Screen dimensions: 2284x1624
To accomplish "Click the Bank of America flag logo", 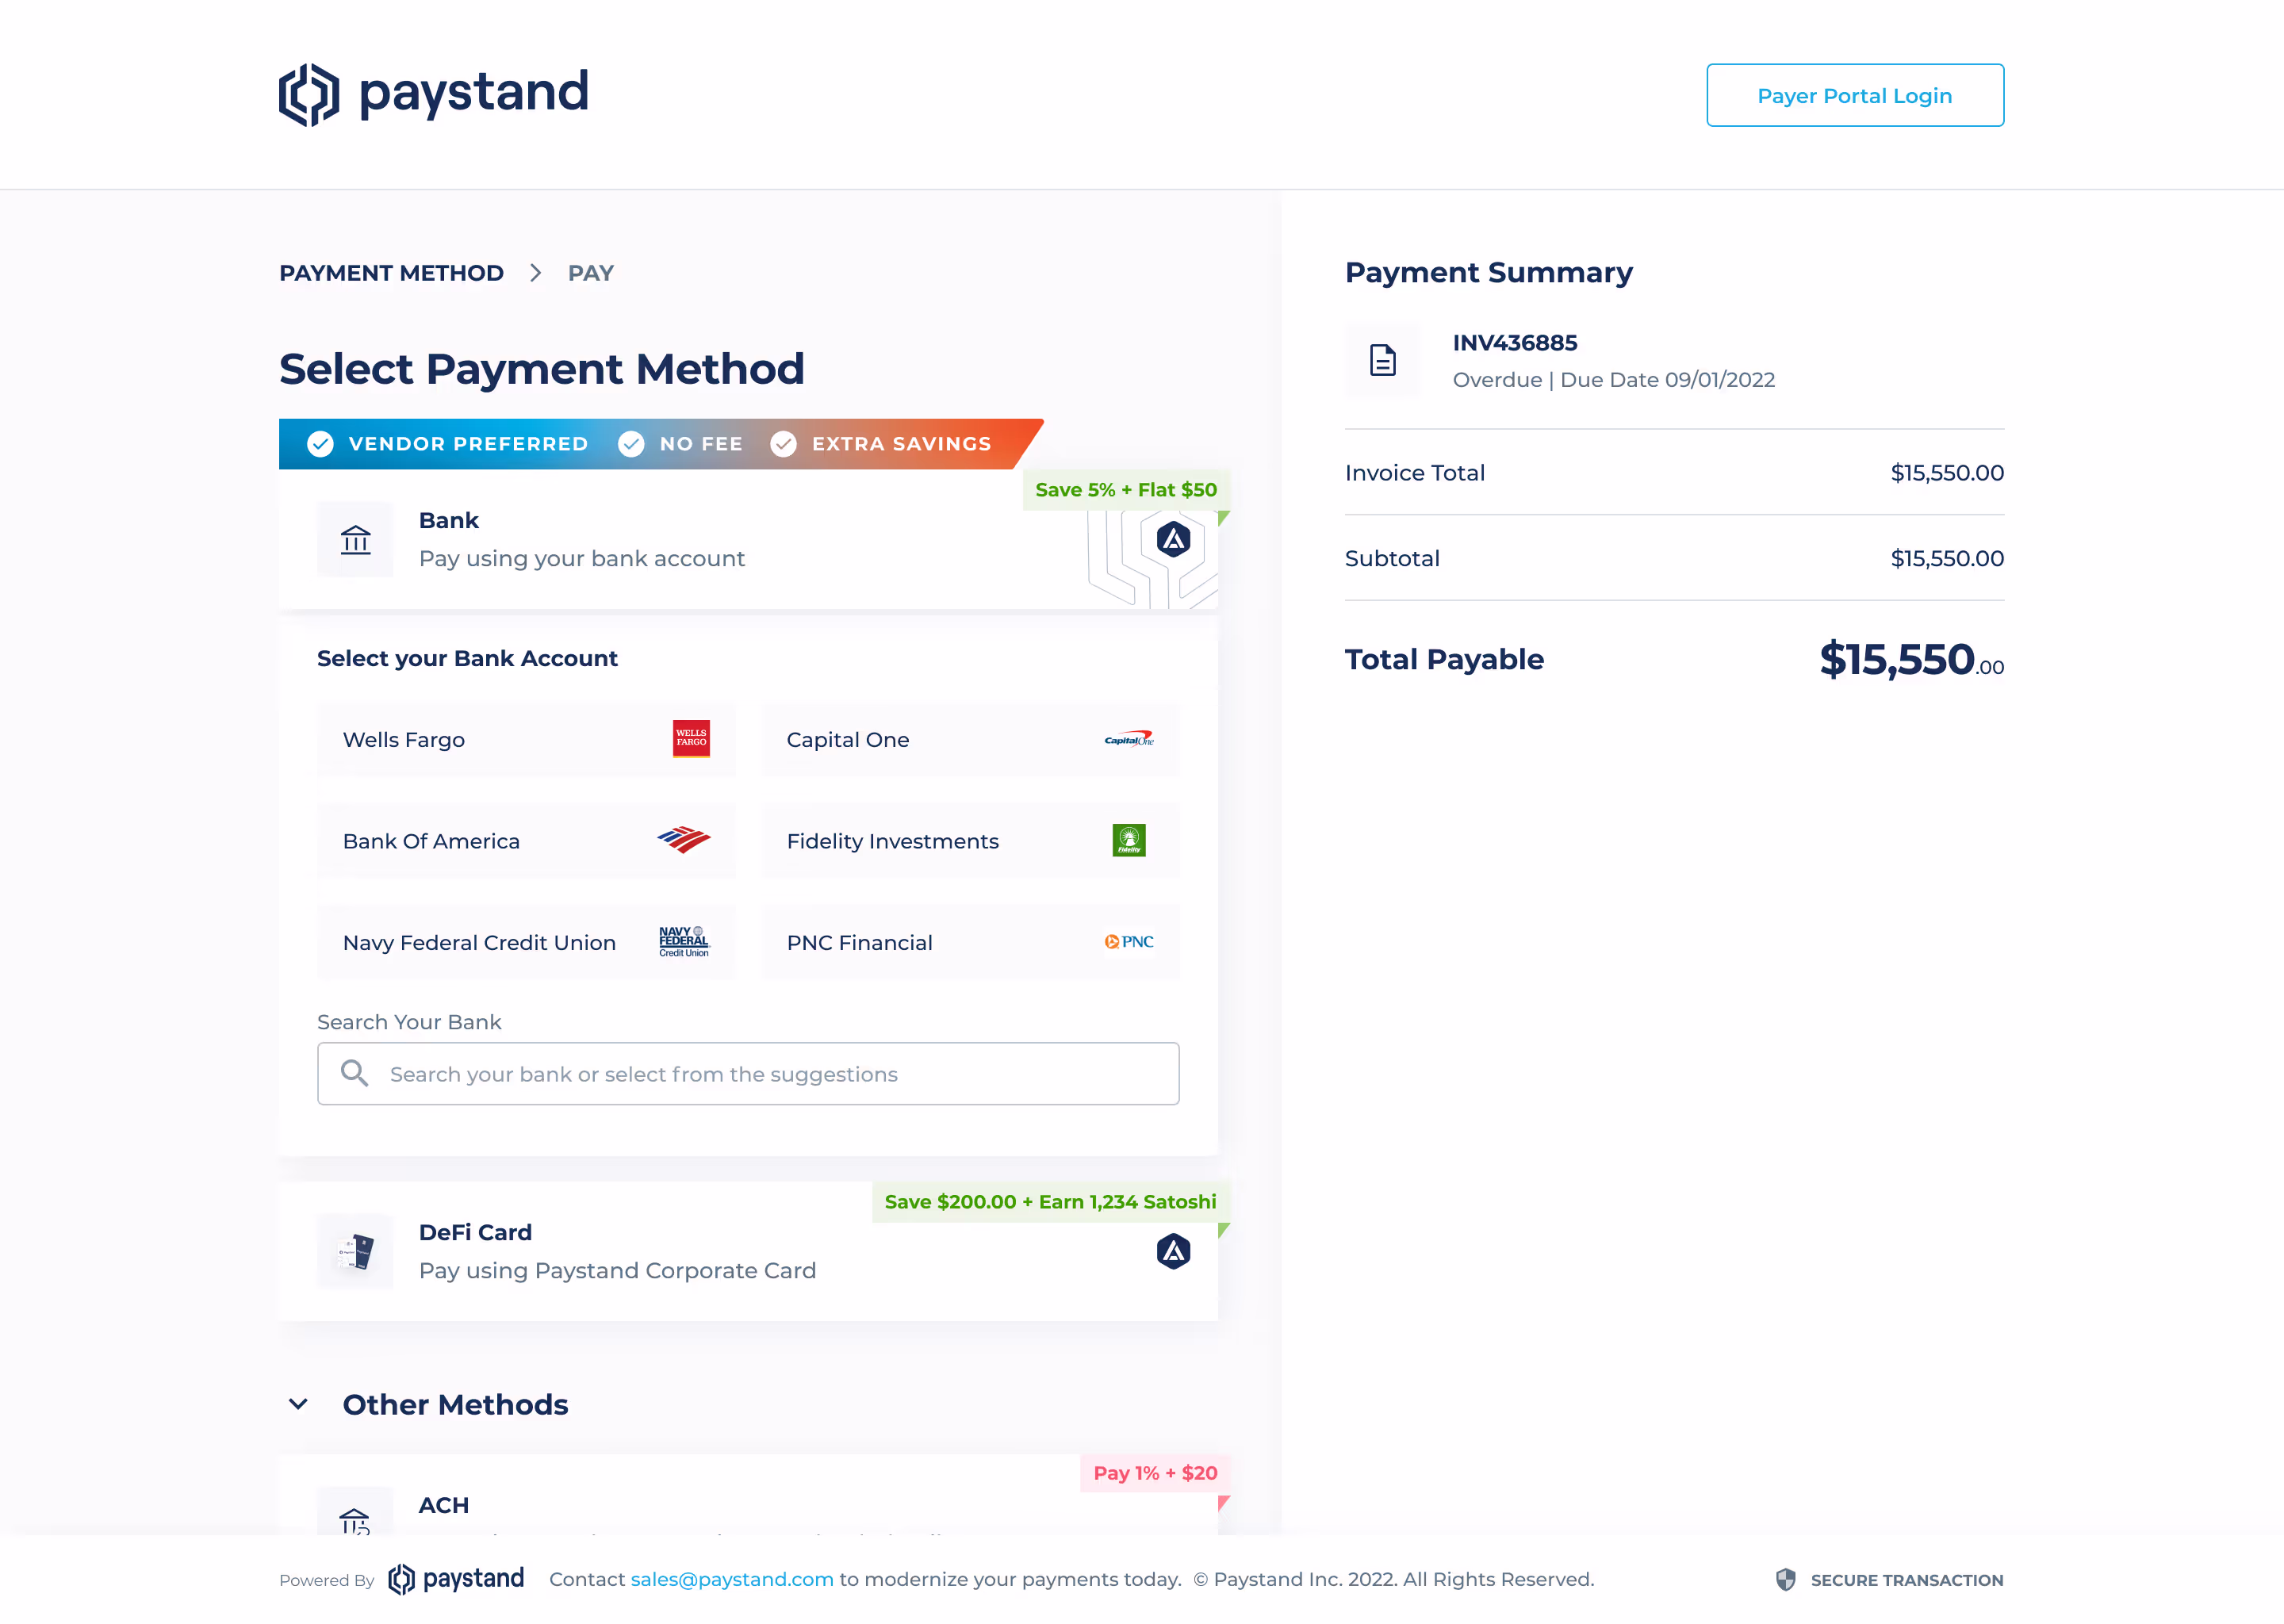I will coord(684,840).
